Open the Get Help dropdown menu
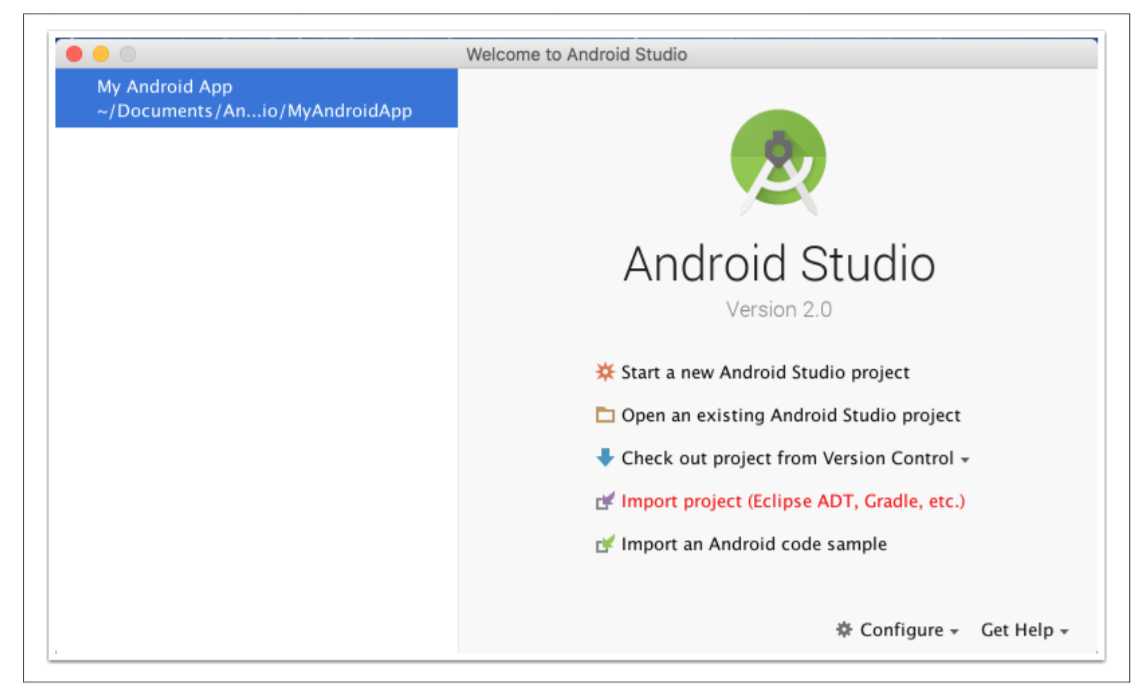Screen dimensions: 1146x690 coord(1025,630)
